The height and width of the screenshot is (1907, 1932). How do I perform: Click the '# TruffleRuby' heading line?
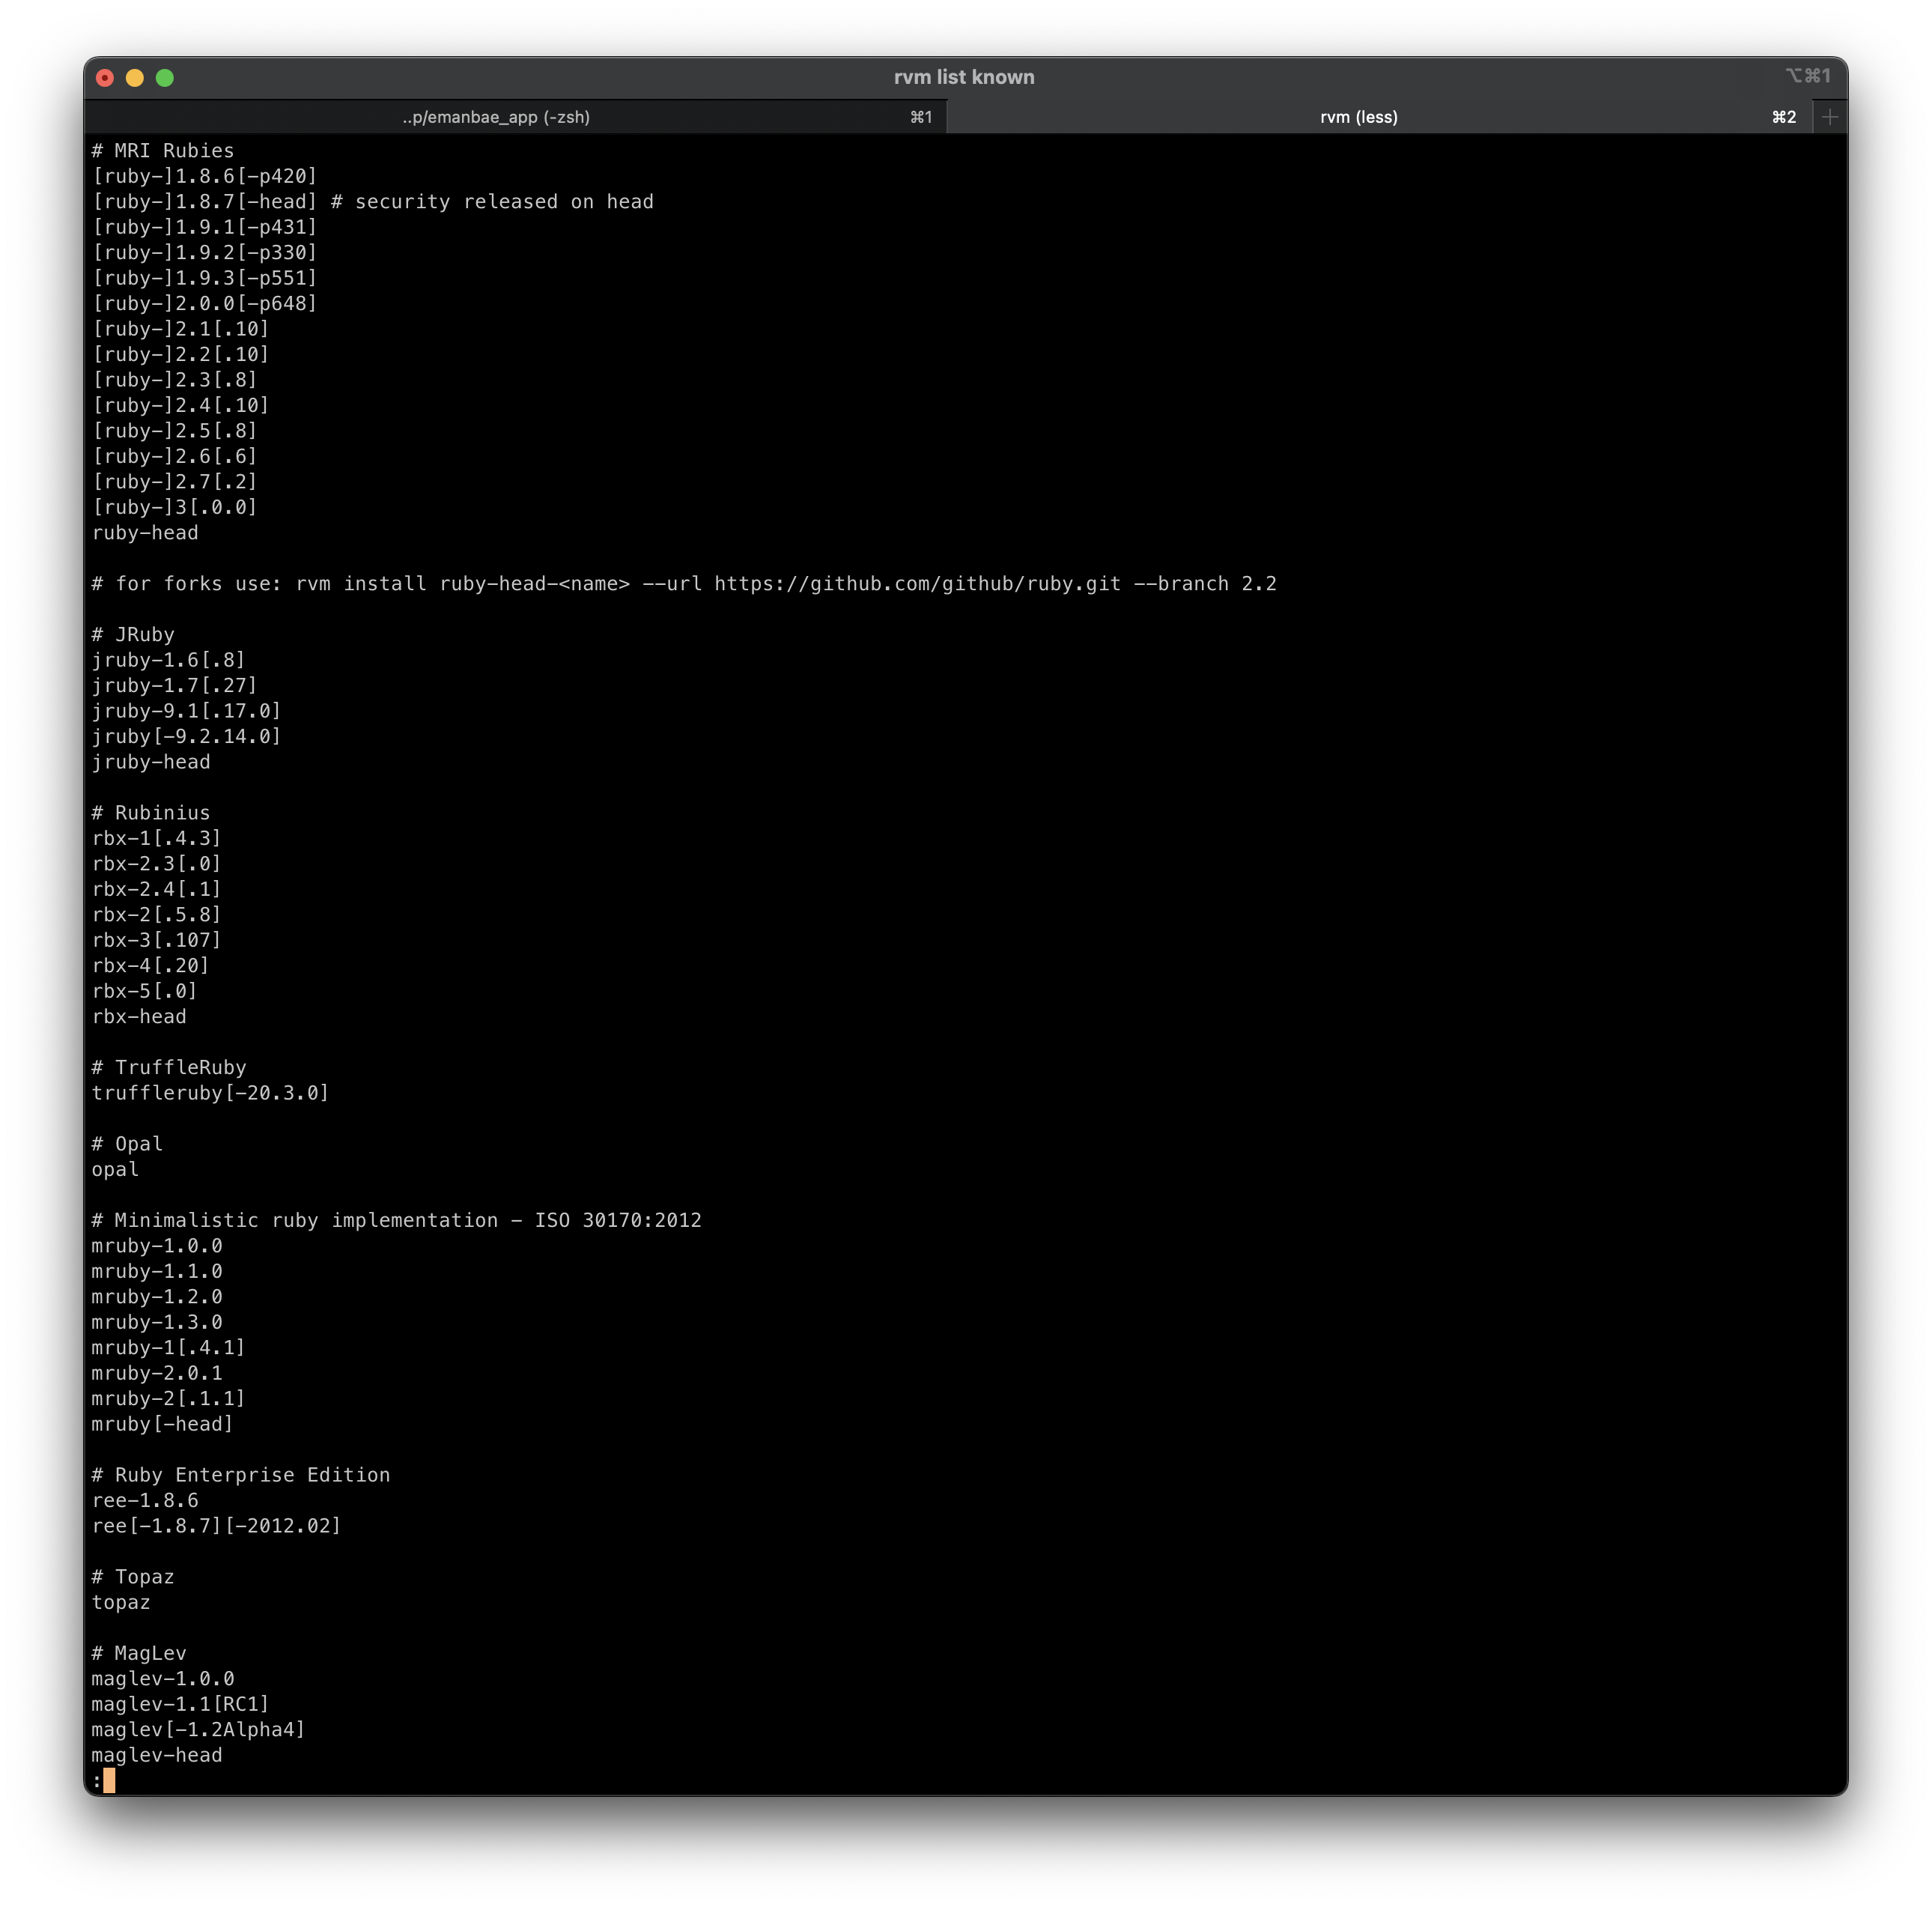tap(169, 1069)
